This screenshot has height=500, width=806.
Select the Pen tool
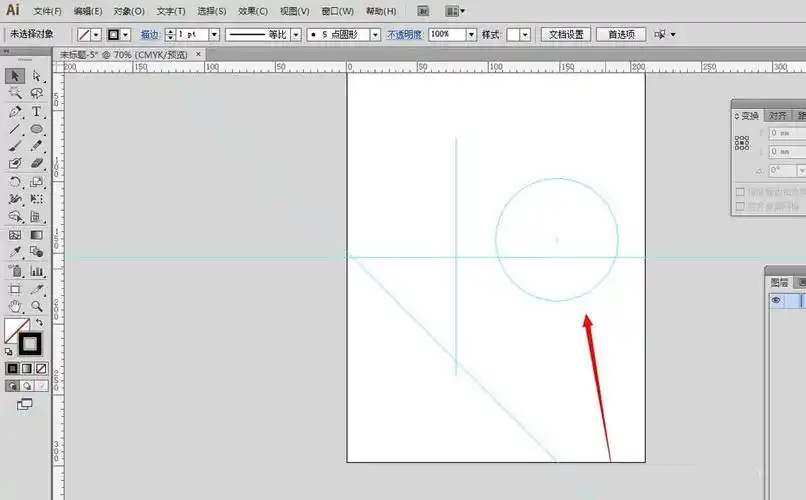(x=15, y=112)
